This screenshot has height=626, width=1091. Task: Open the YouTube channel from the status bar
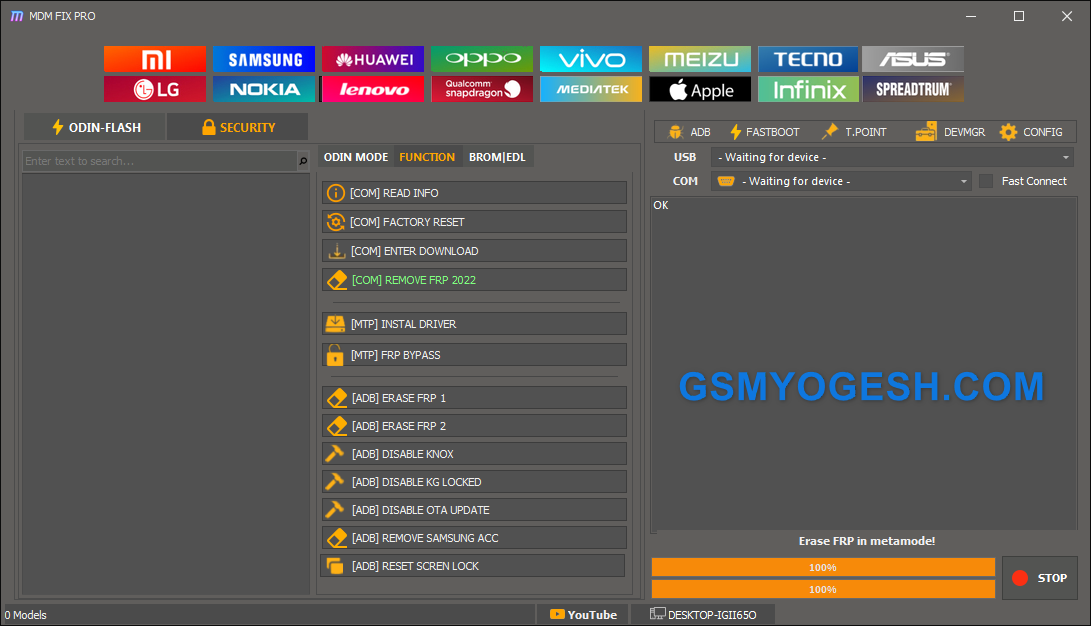(x=582, y=614)
